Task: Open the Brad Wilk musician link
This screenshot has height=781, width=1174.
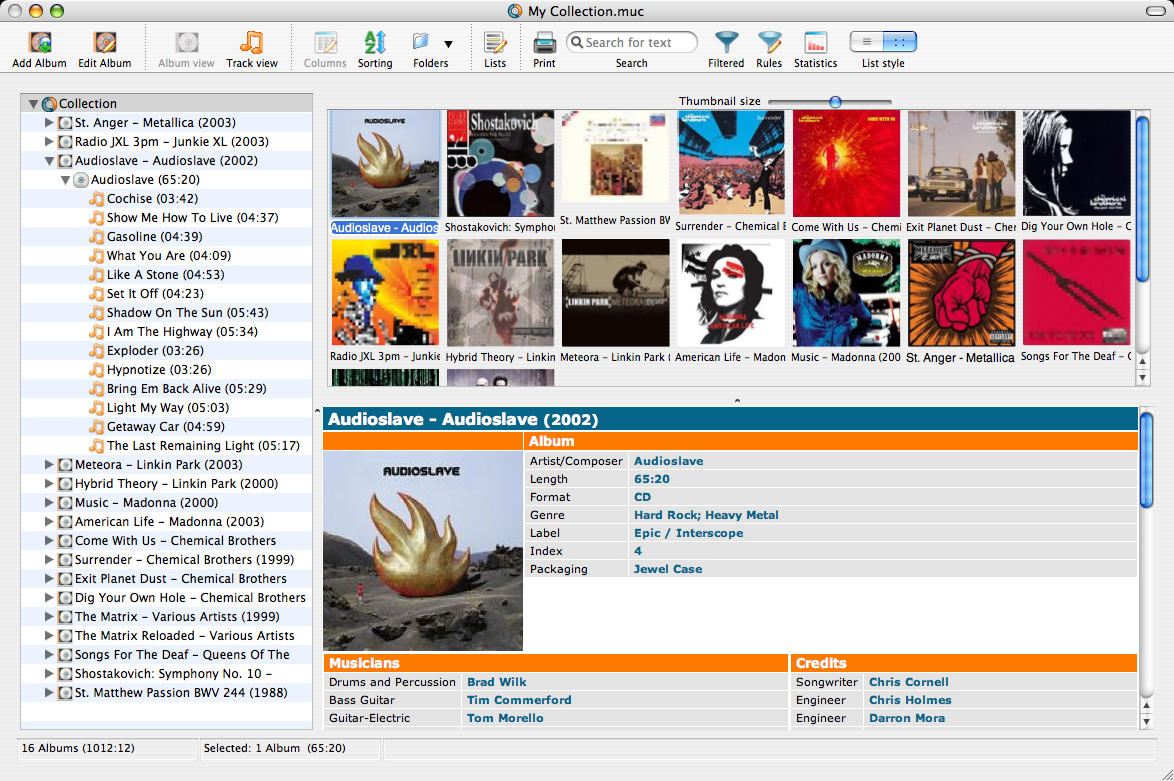Action: point(496,682)
